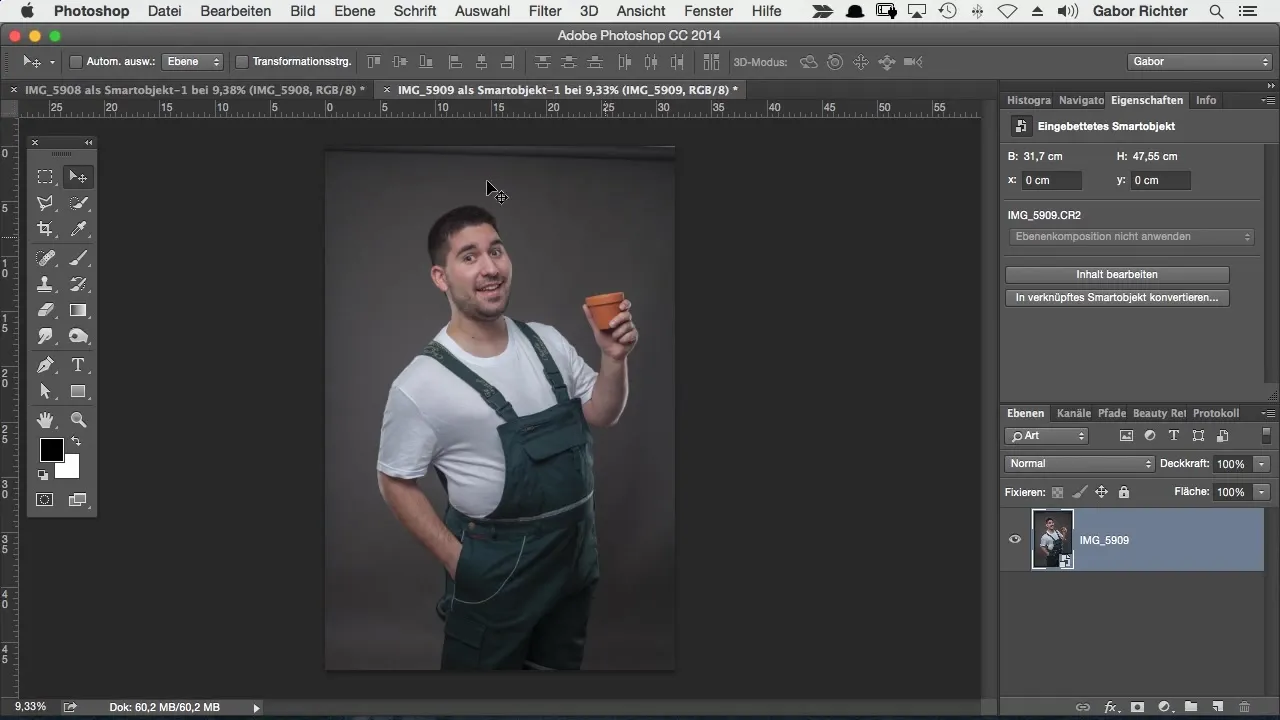This screenshot has height=720, width=1280.
Task: Click Inhalt bearbeiten button
Action: pyautogui.click(x=1117, y=274)
